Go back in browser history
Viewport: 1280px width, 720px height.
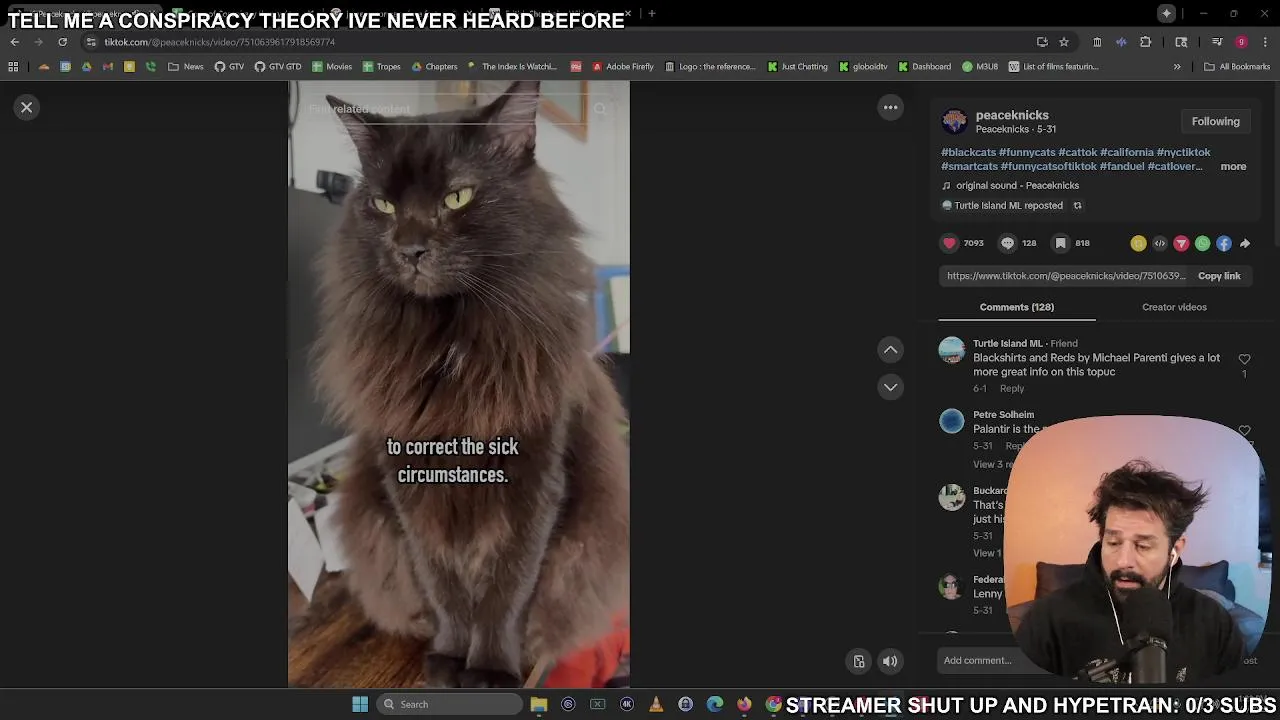[15, 42]
